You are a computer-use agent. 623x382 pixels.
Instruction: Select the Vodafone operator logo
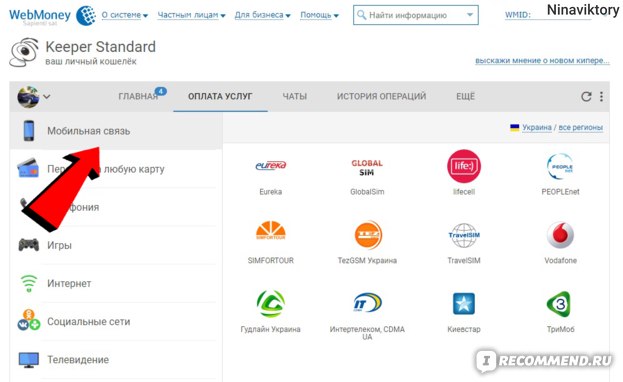pos(560,235)
